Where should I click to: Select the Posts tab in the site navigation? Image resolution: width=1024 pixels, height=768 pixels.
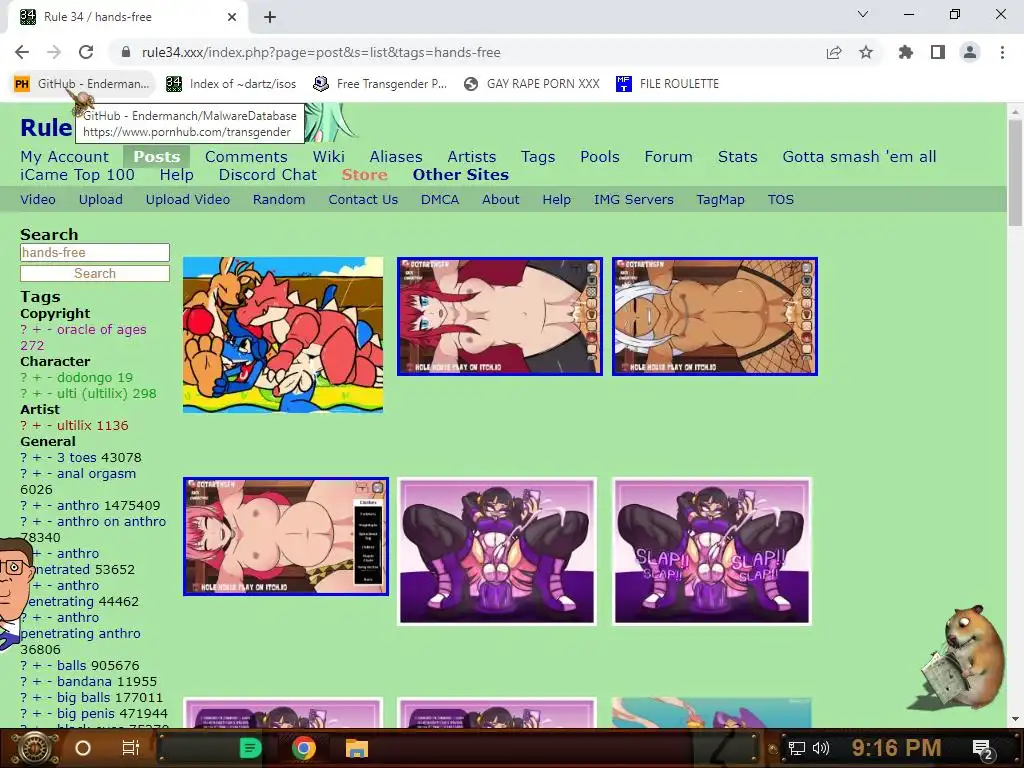(x=157, y=157)
